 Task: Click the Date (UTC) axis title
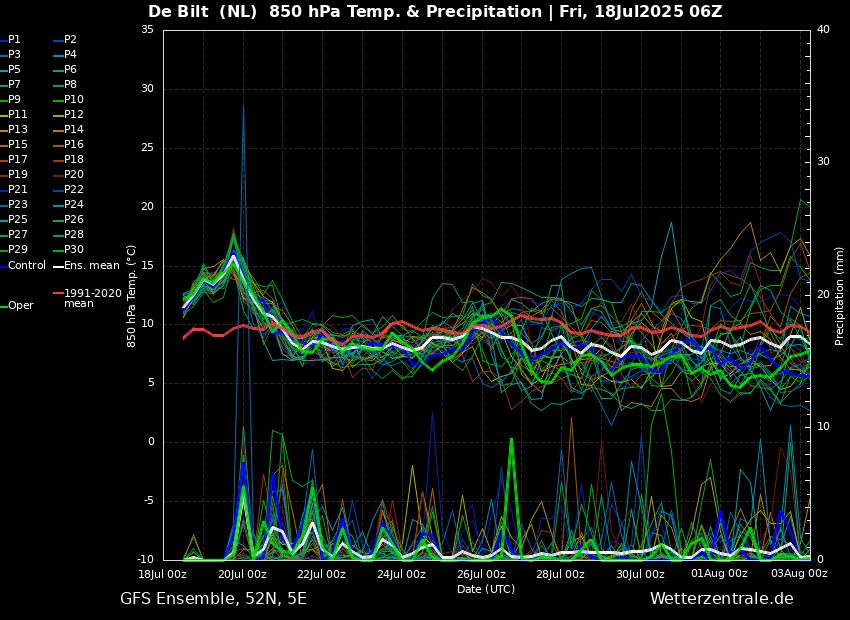tap(486, 589)
